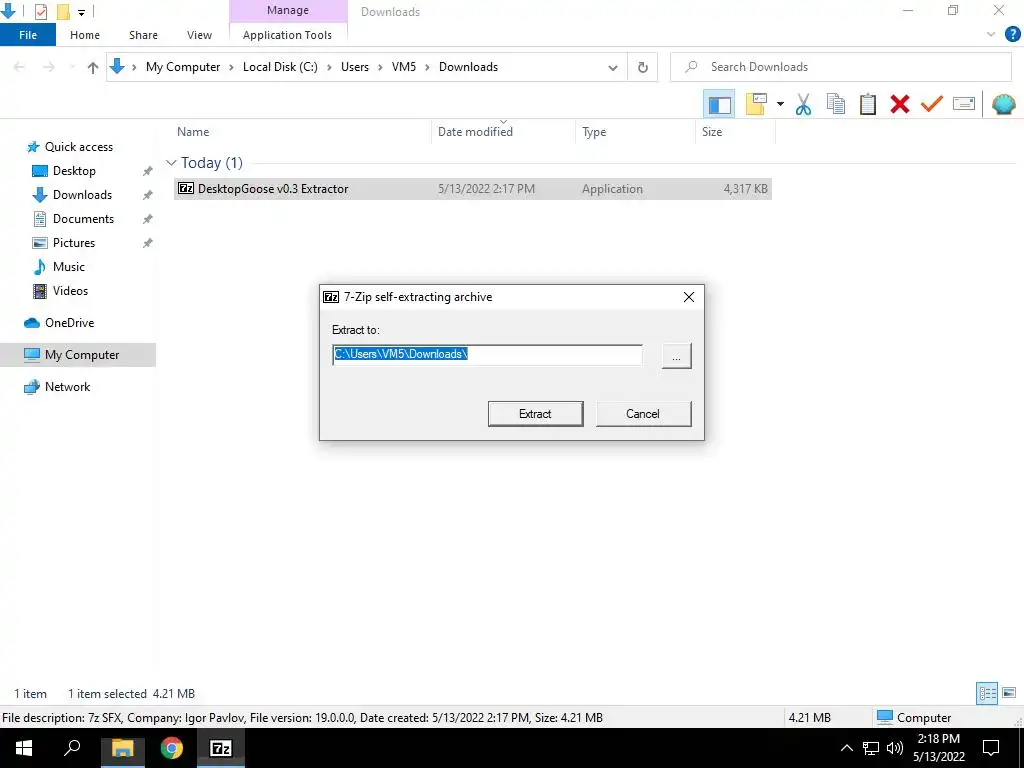Screen dimensions: 1024x768
Task: Close the 7-Zip self-extracting archive dialog
Action: [688, 297]
